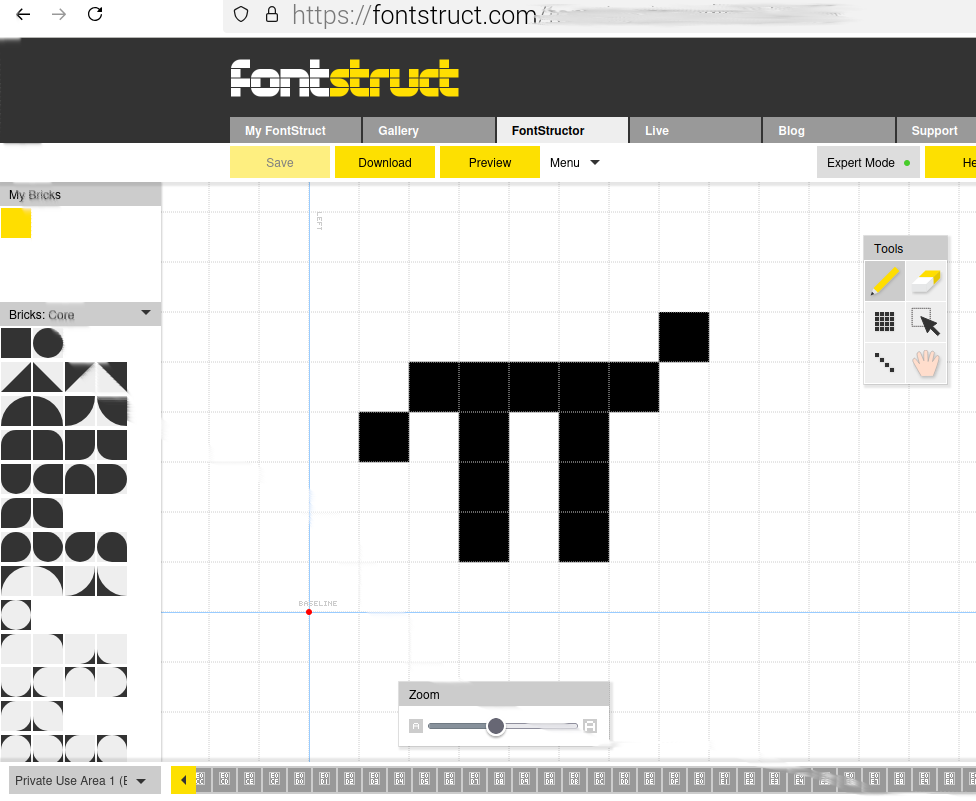Viewport: 976px width, 801px height.
Task: Click the Preview button
Action: 490,162
